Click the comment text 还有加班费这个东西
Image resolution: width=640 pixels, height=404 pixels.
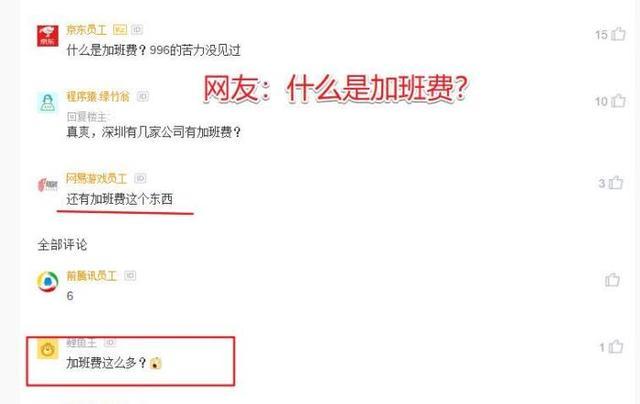[120, 199]
